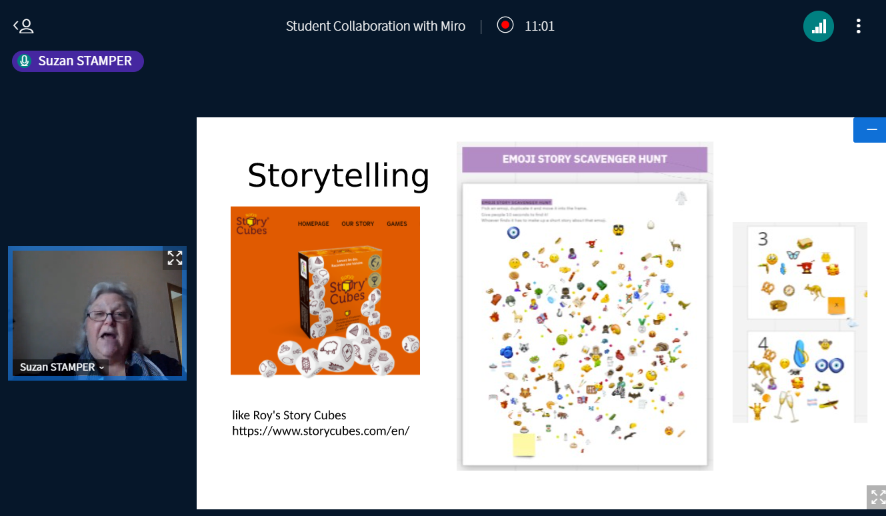Click the Story Cubes website image
Image resolution: width=886 pixels, height=516 pixels.
tap(325, 290)
